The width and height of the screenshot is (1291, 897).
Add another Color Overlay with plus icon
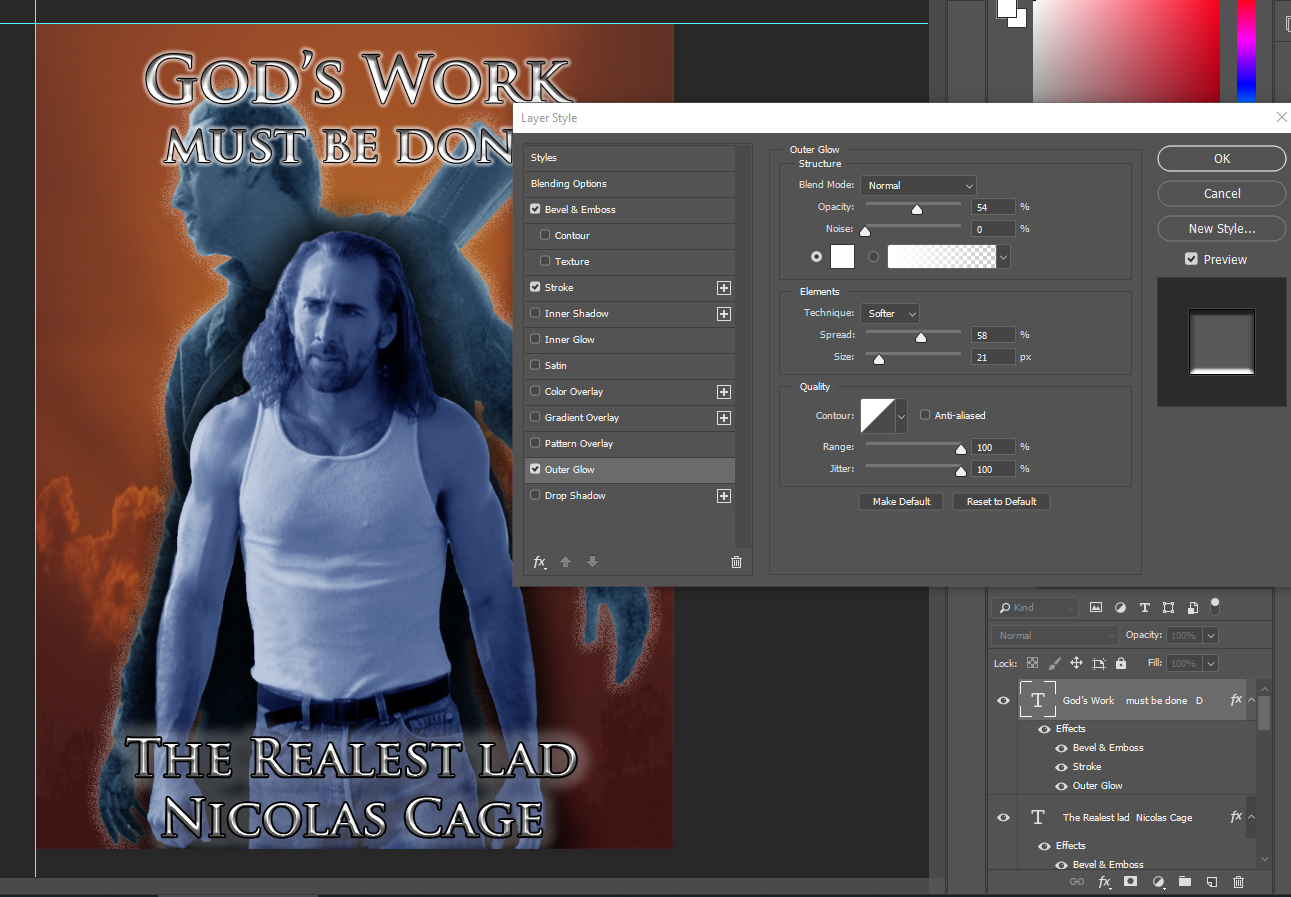pos(724,392)
